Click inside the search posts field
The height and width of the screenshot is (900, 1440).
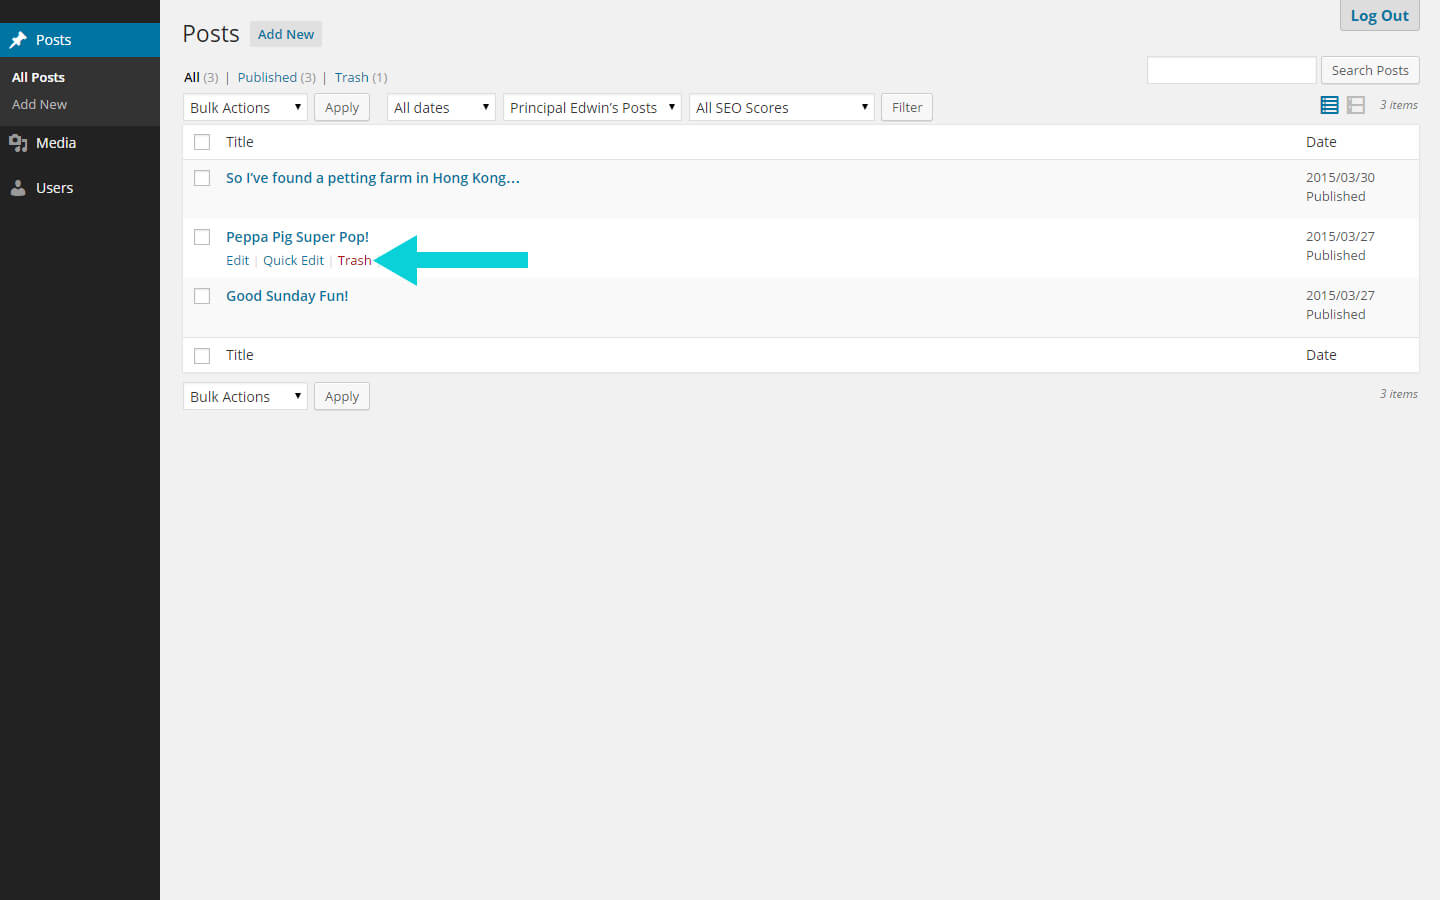1231,70
